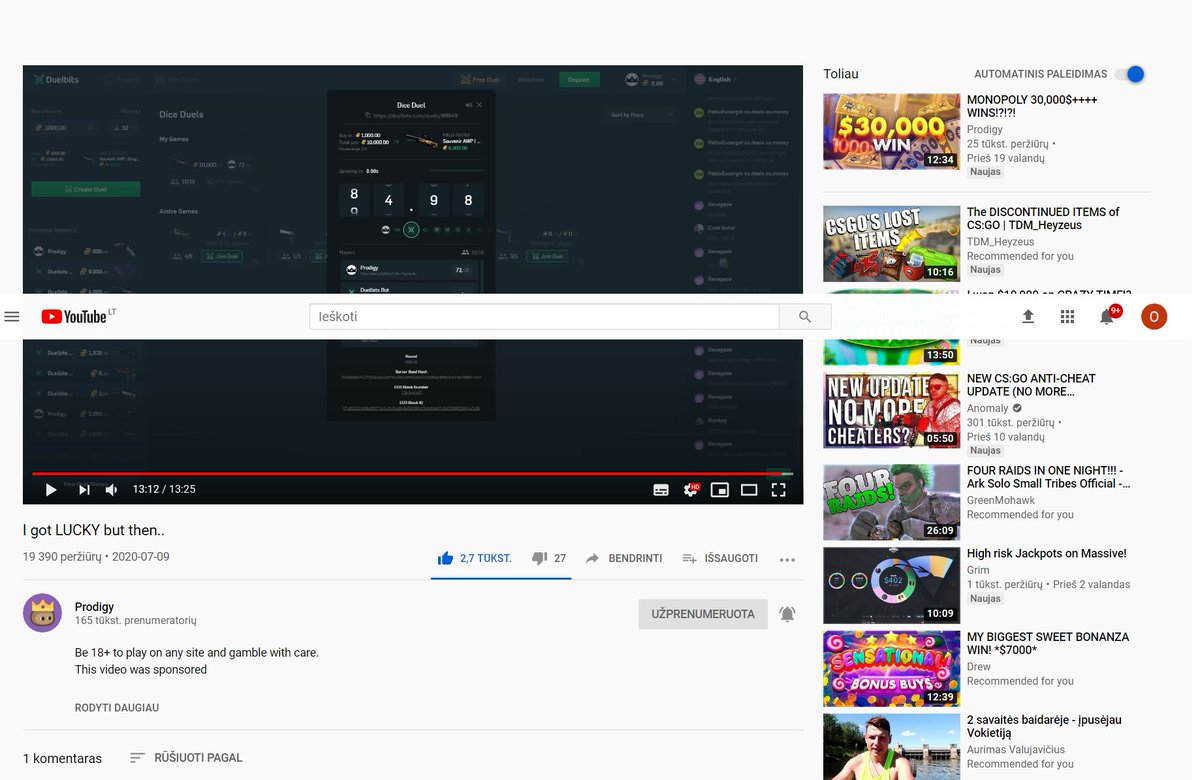Open NEW CS:GO ANTI-CHEAT UPDATE video
This screenshot has width=1200, height=780.
coord(1031,385)
